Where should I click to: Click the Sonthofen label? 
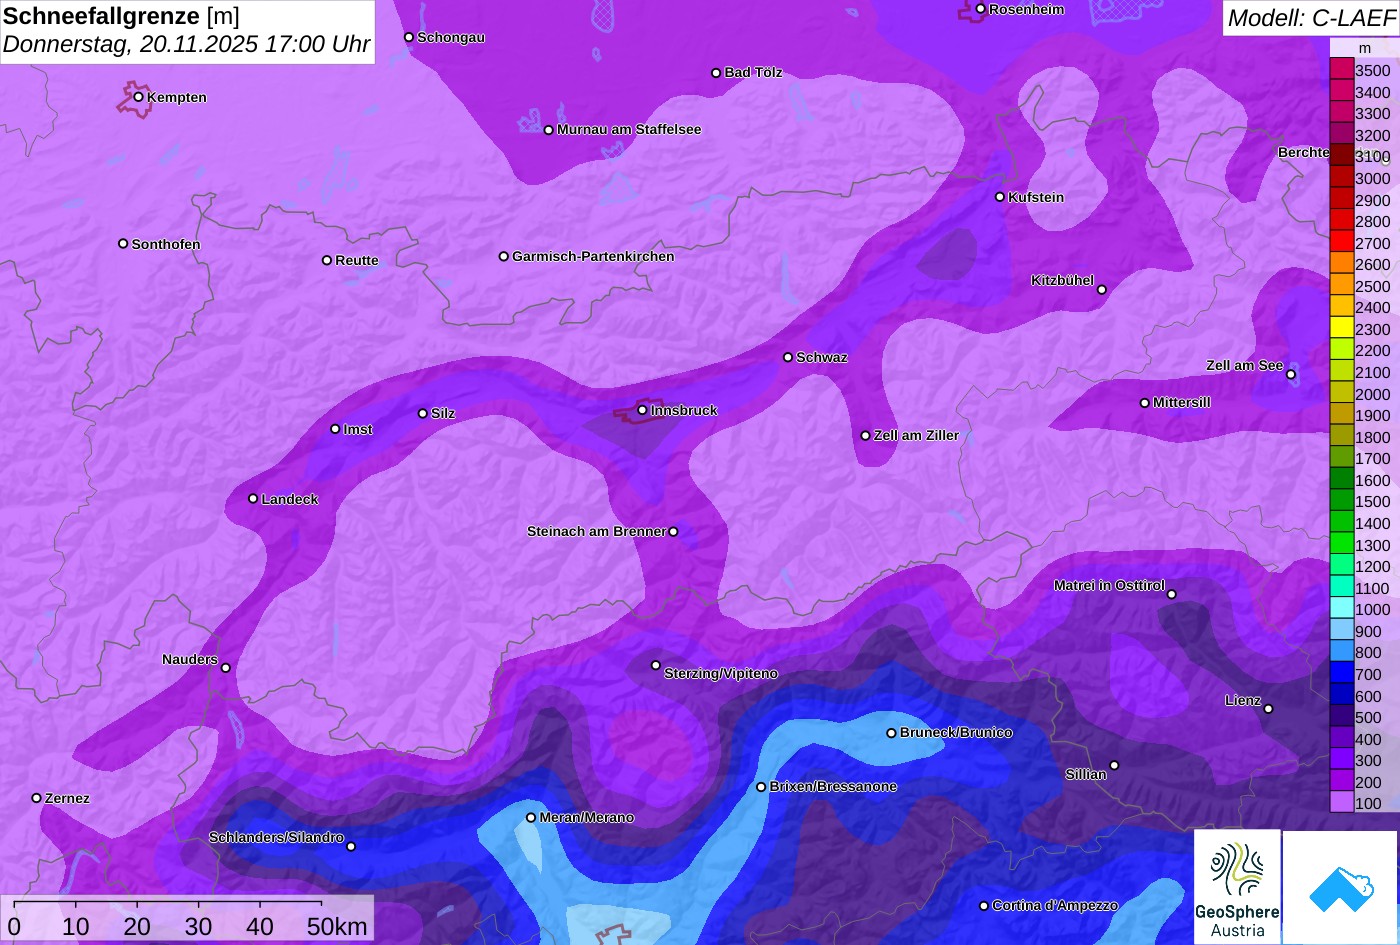pyautogui.click(x=166, y=244)
